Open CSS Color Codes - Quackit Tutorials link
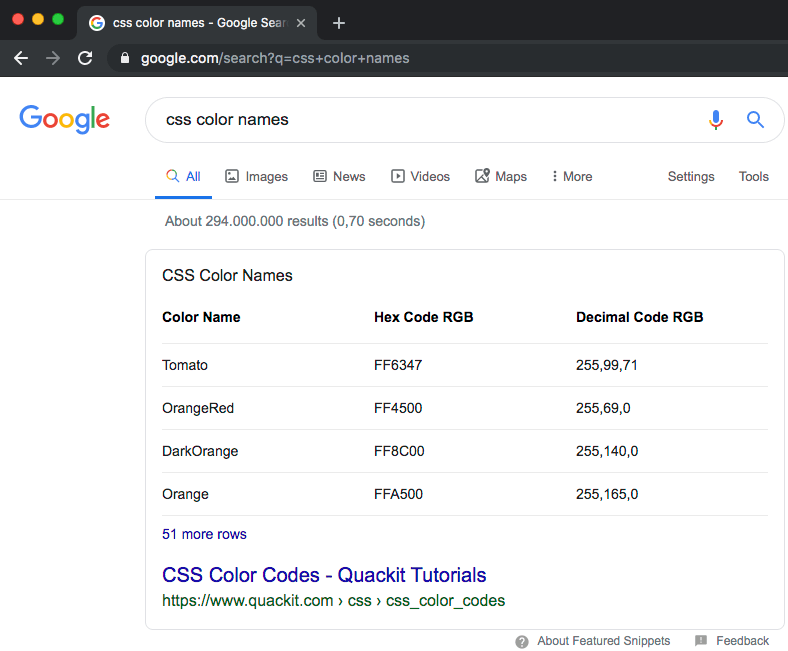Viewport: 788px width, 651px height. (324, 575)
